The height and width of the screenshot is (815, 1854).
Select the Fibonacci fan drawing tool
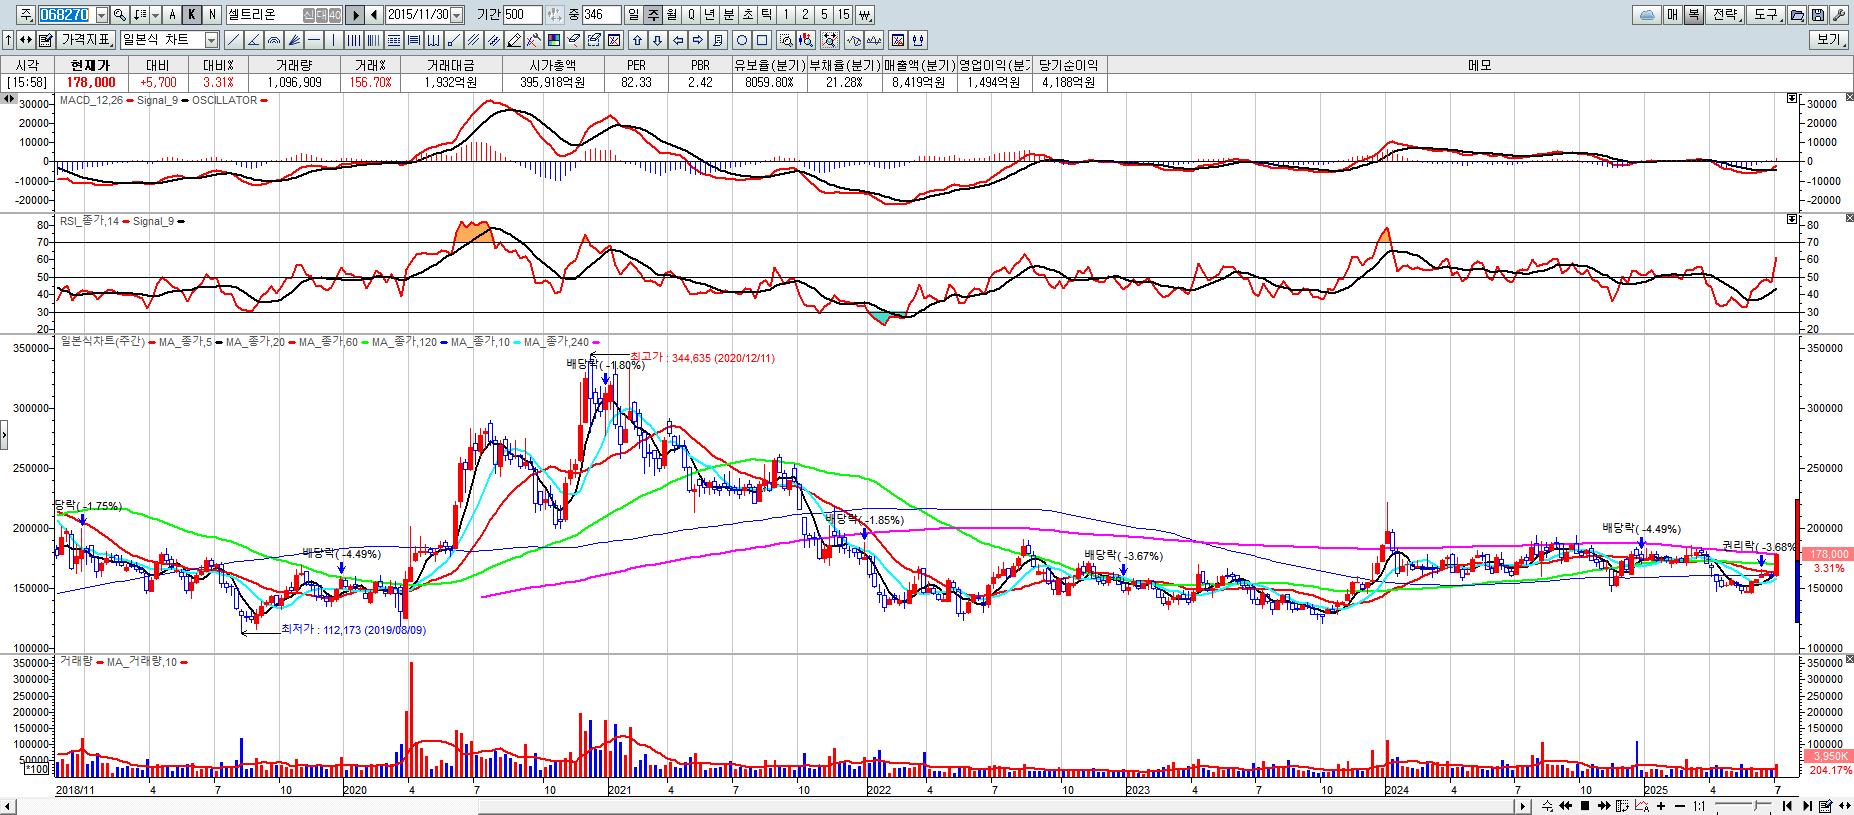293,40
